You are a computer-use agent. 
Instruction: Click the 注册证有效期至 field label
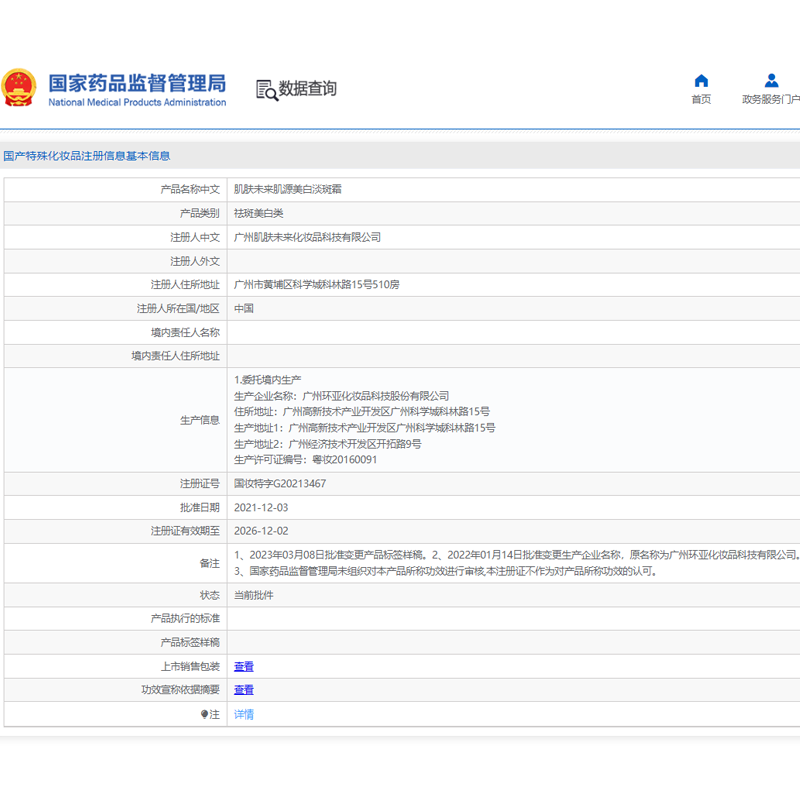[185, 531]
